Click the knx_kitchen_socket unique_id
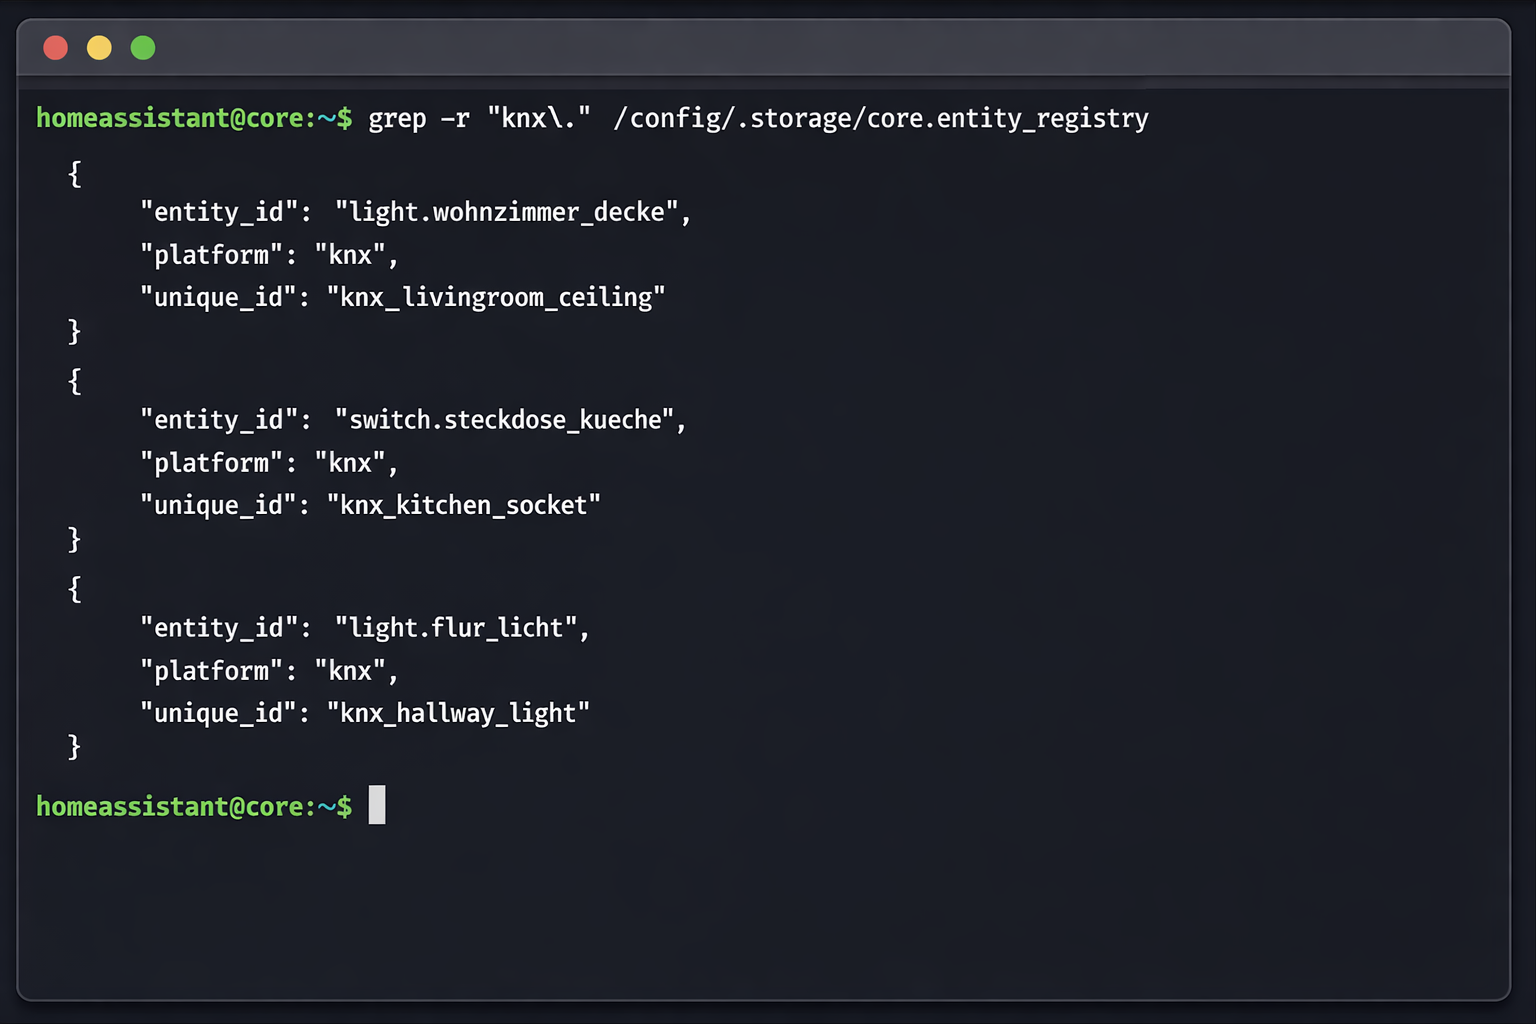Viewport: 1536px width, 1024px height. point(463,504)
